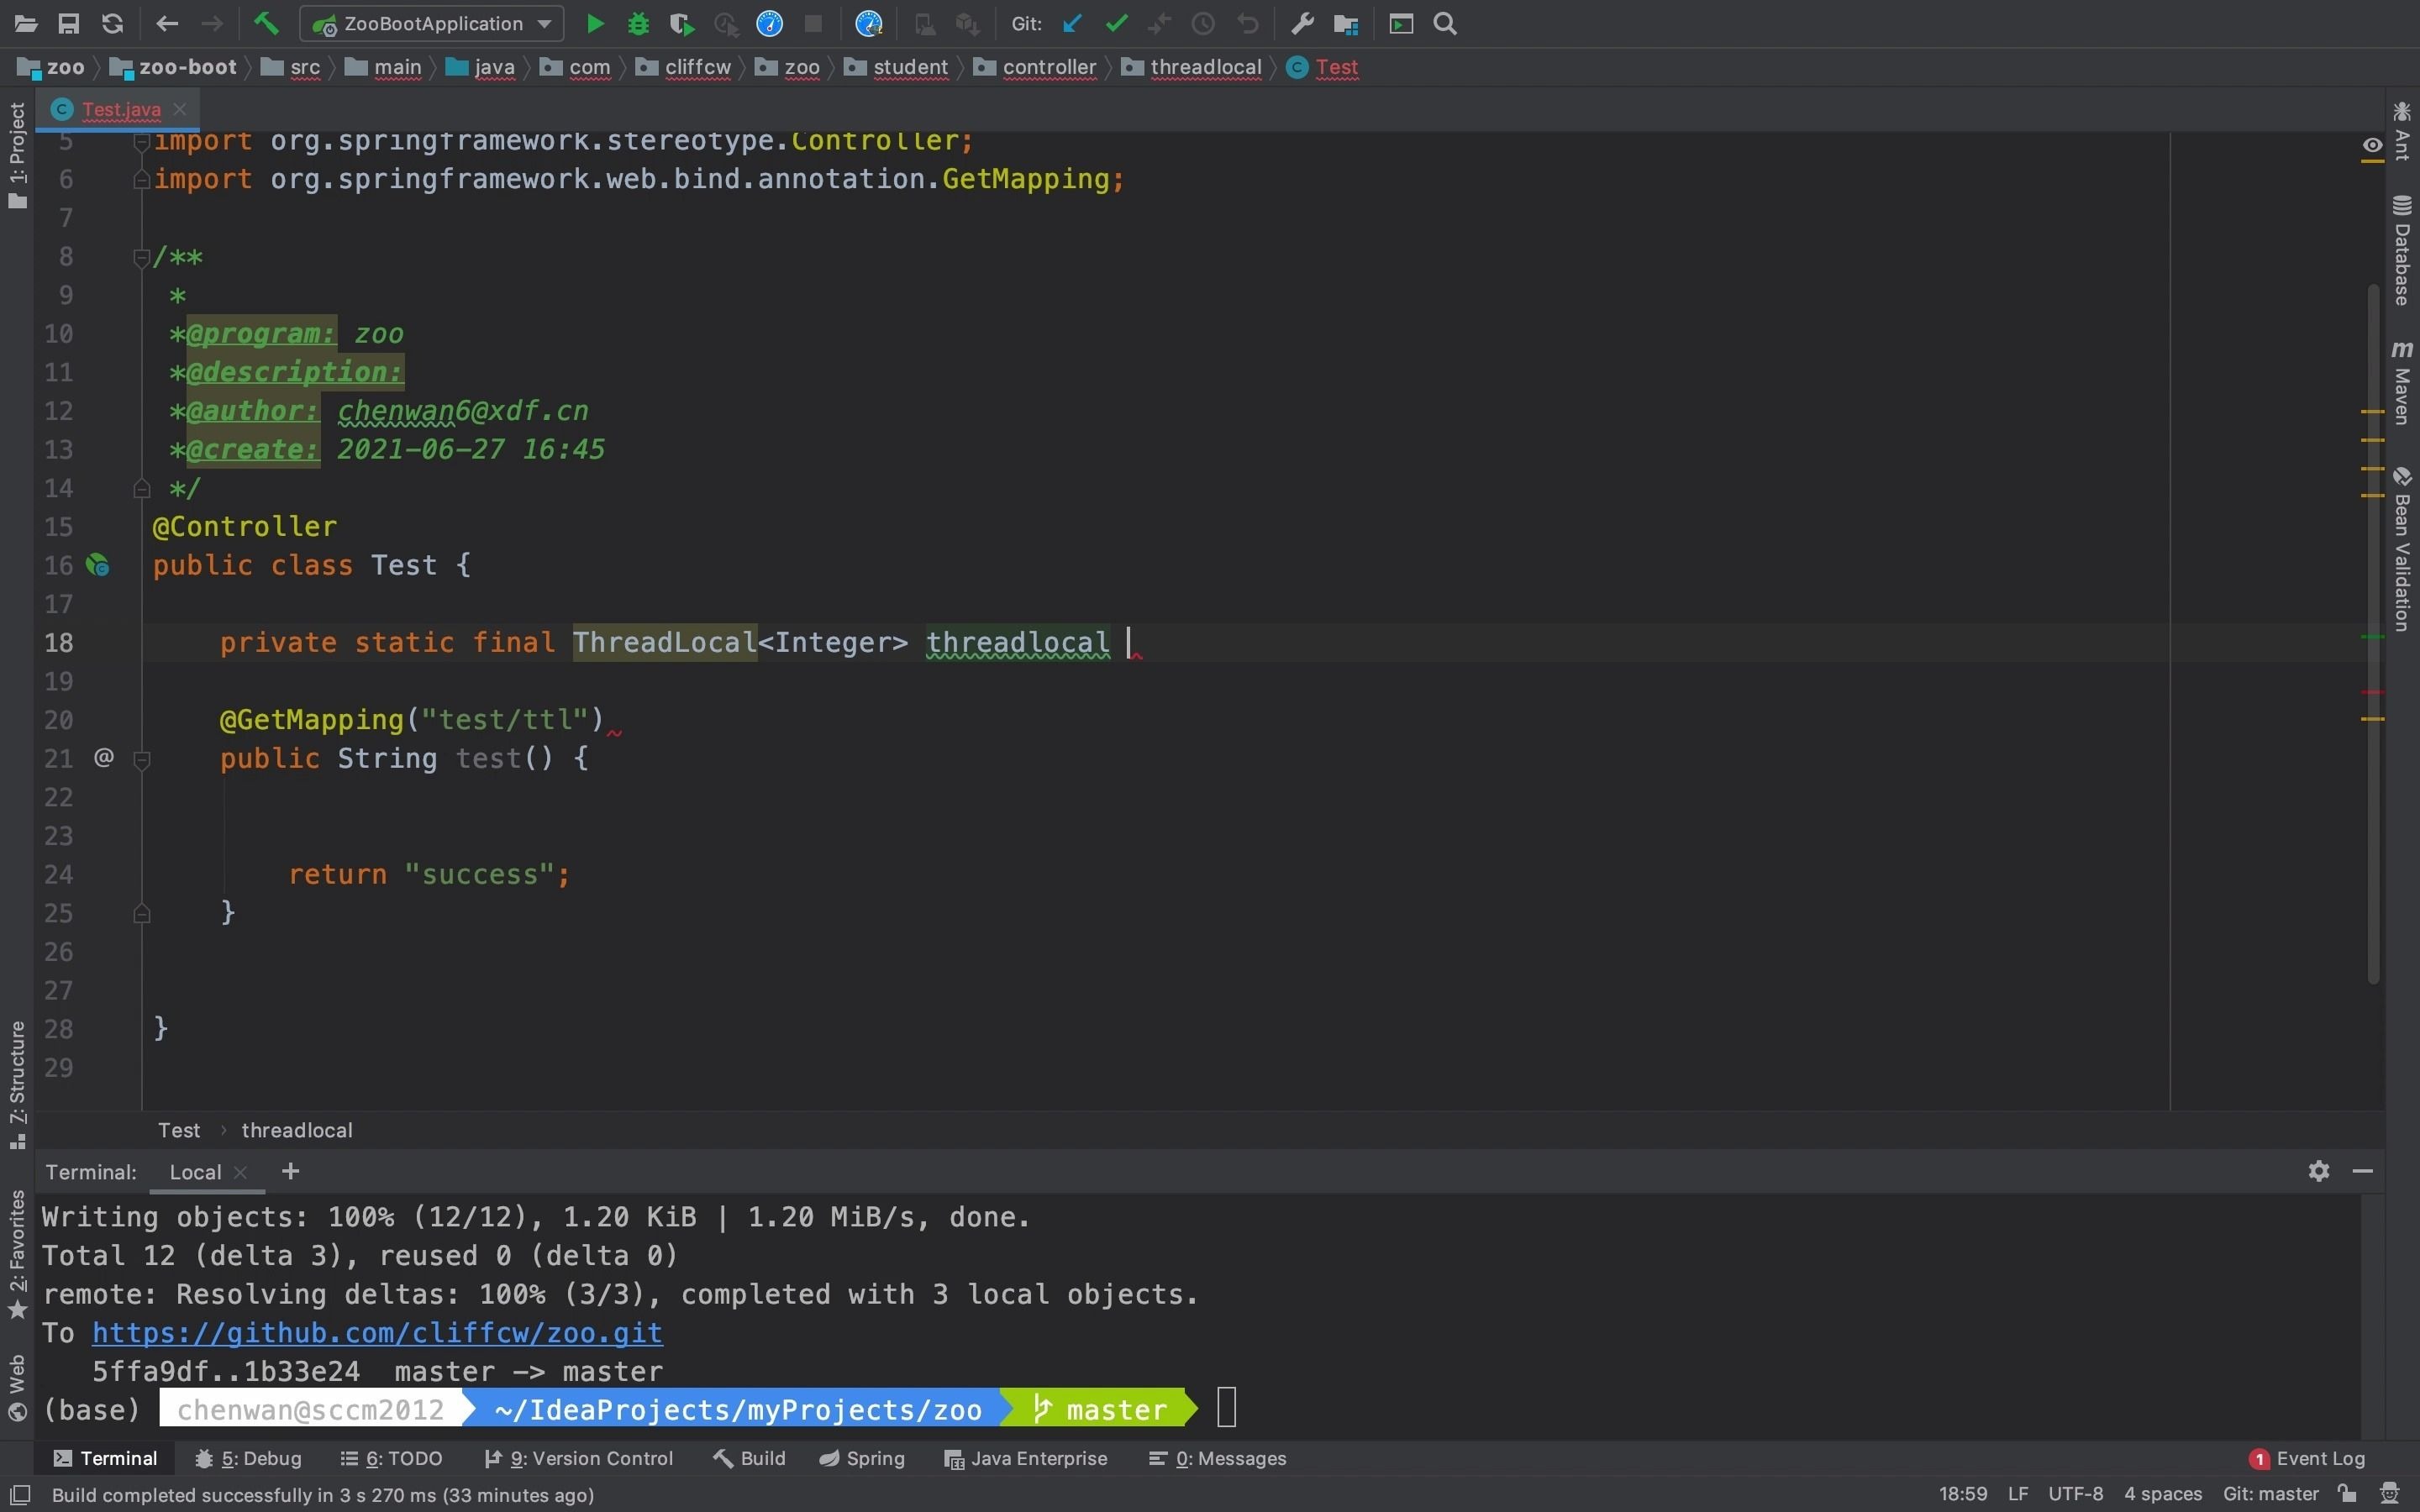Open the Version Control tool window tab
This screenshot has width=2420, height=1512.
[x=578, y=1458]
